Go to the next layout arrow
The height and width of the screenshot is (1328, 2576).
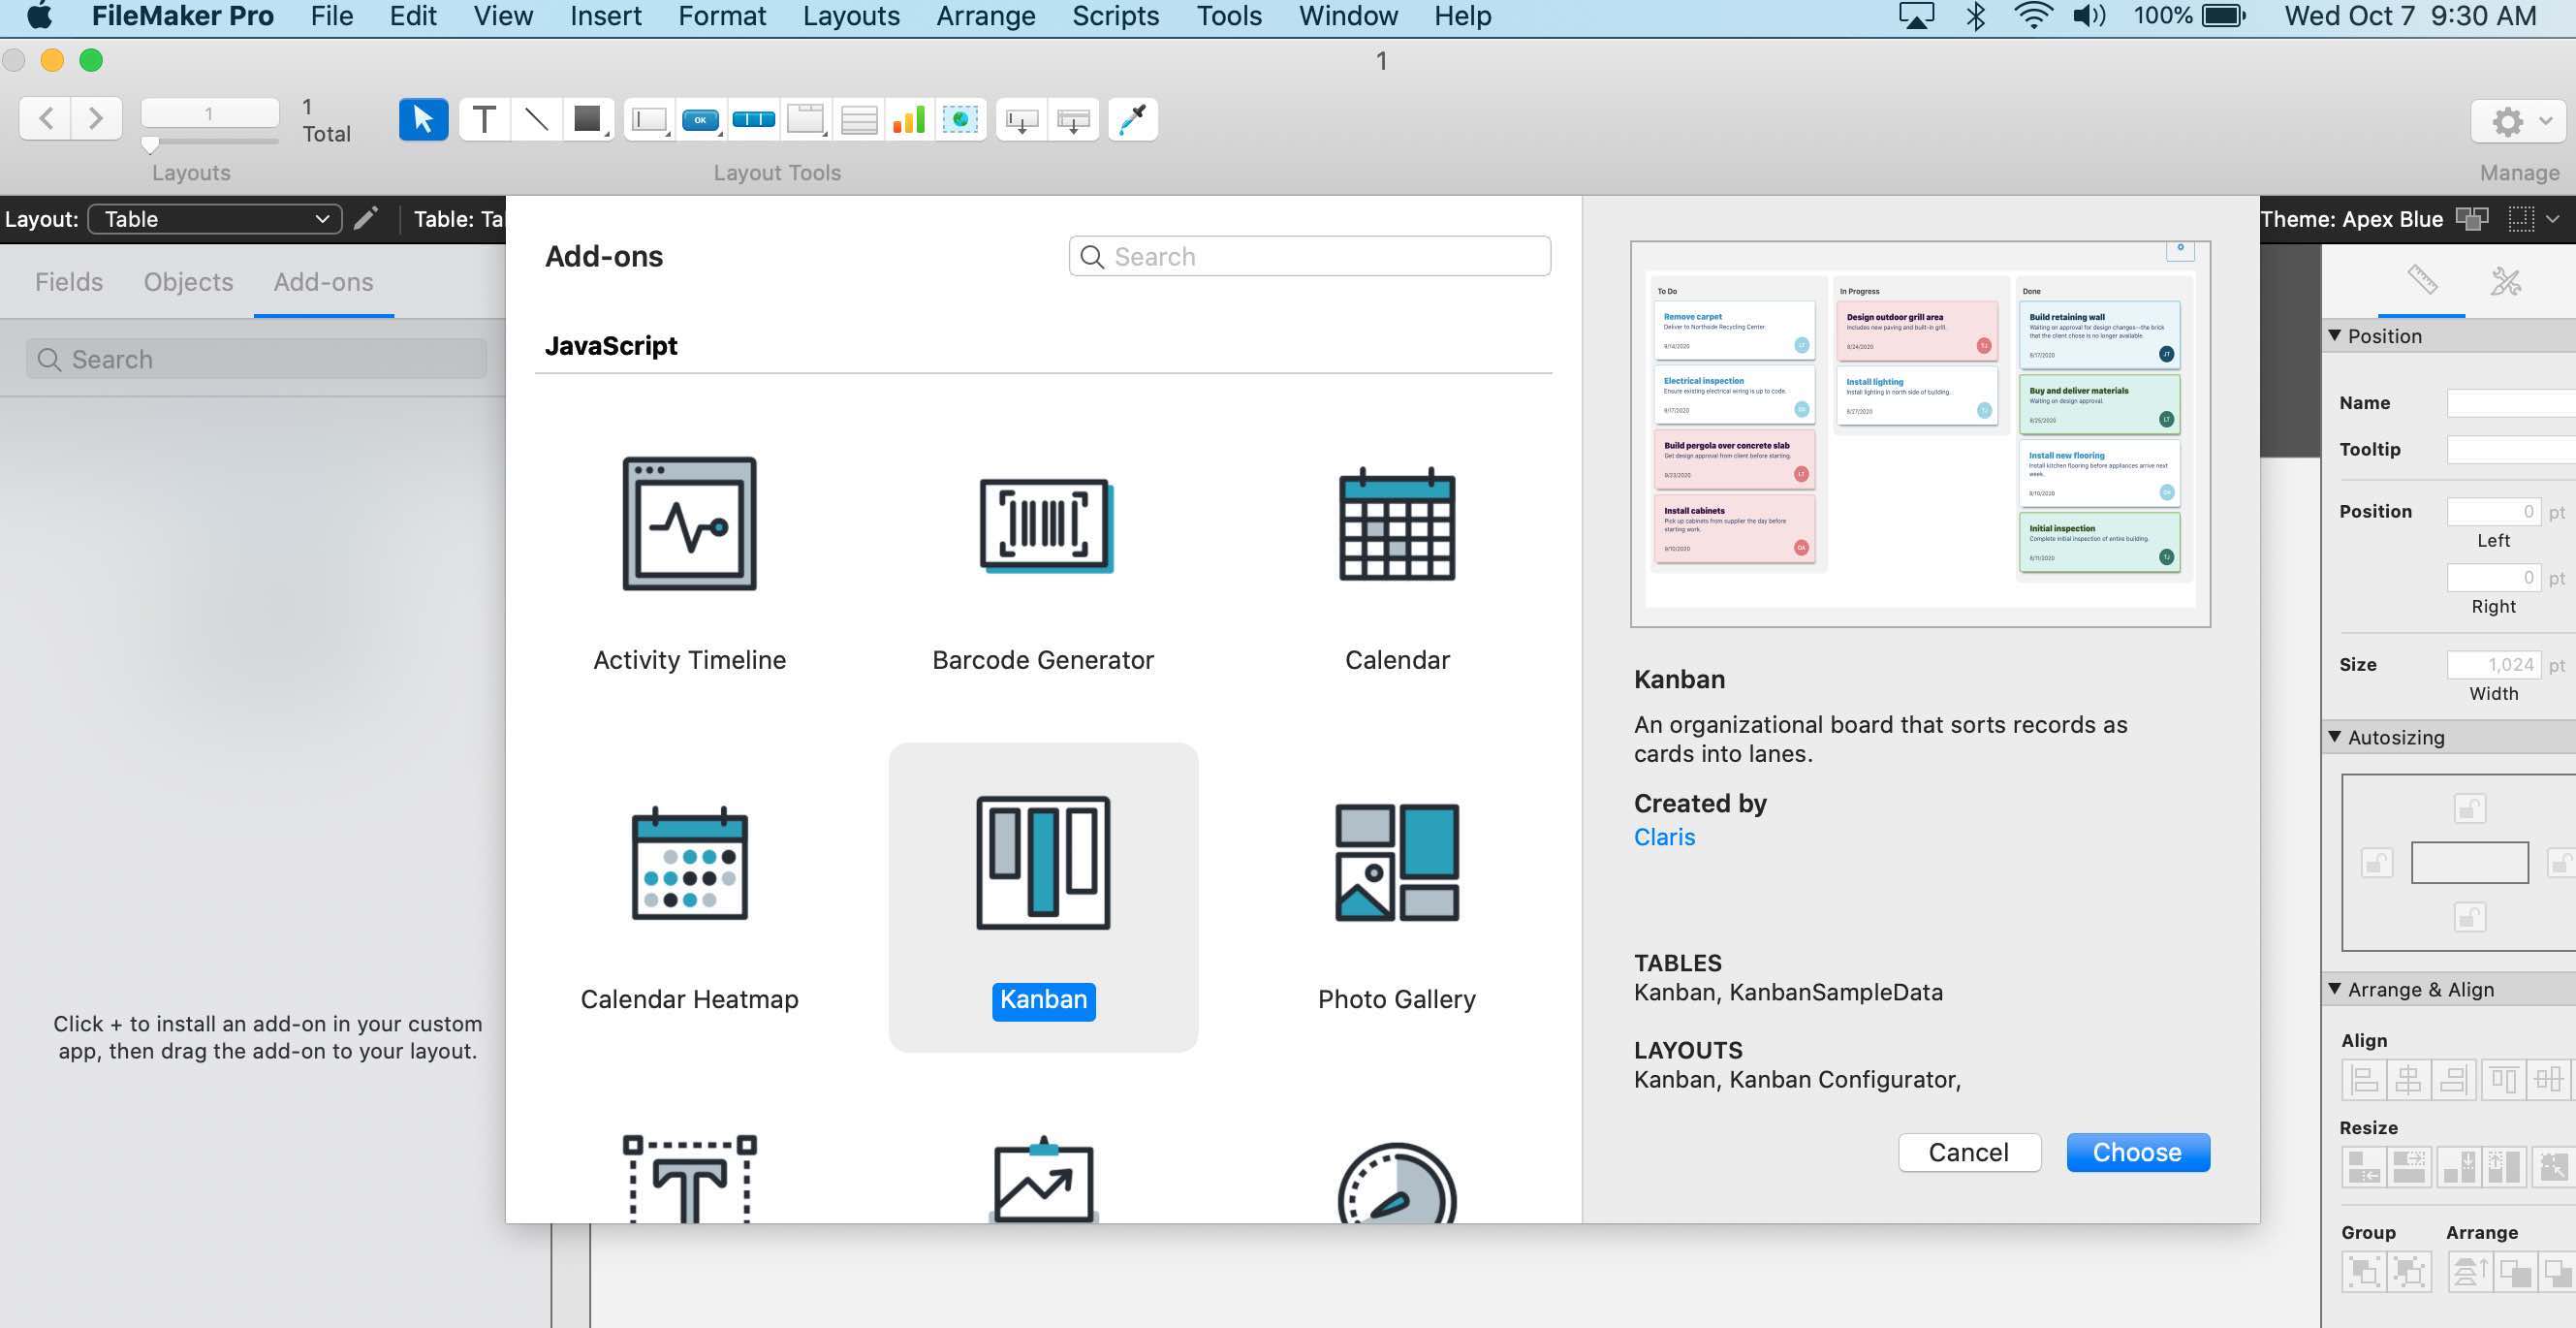[x=97, y=119]
